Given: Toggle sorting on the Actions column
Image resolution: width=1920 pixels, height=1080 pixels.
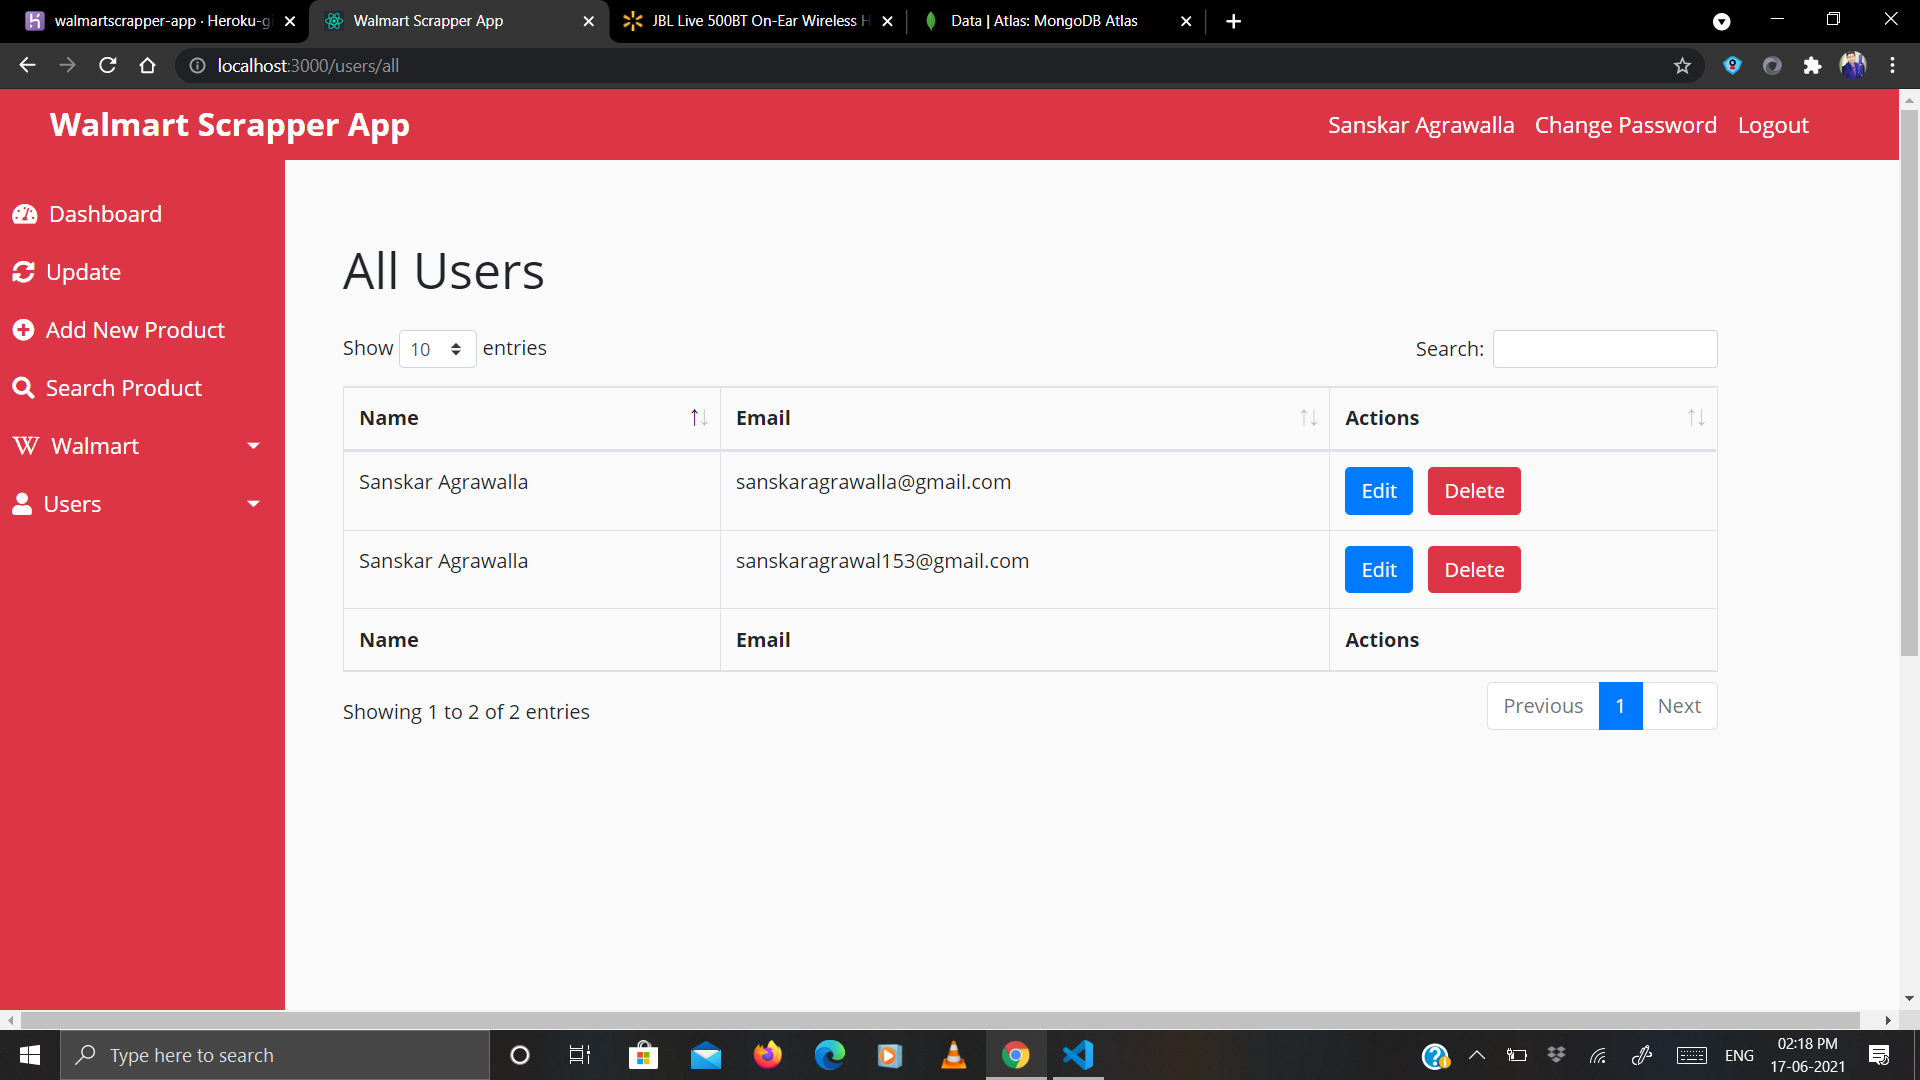Looking at the screenshot, I should pos(1696,418).
